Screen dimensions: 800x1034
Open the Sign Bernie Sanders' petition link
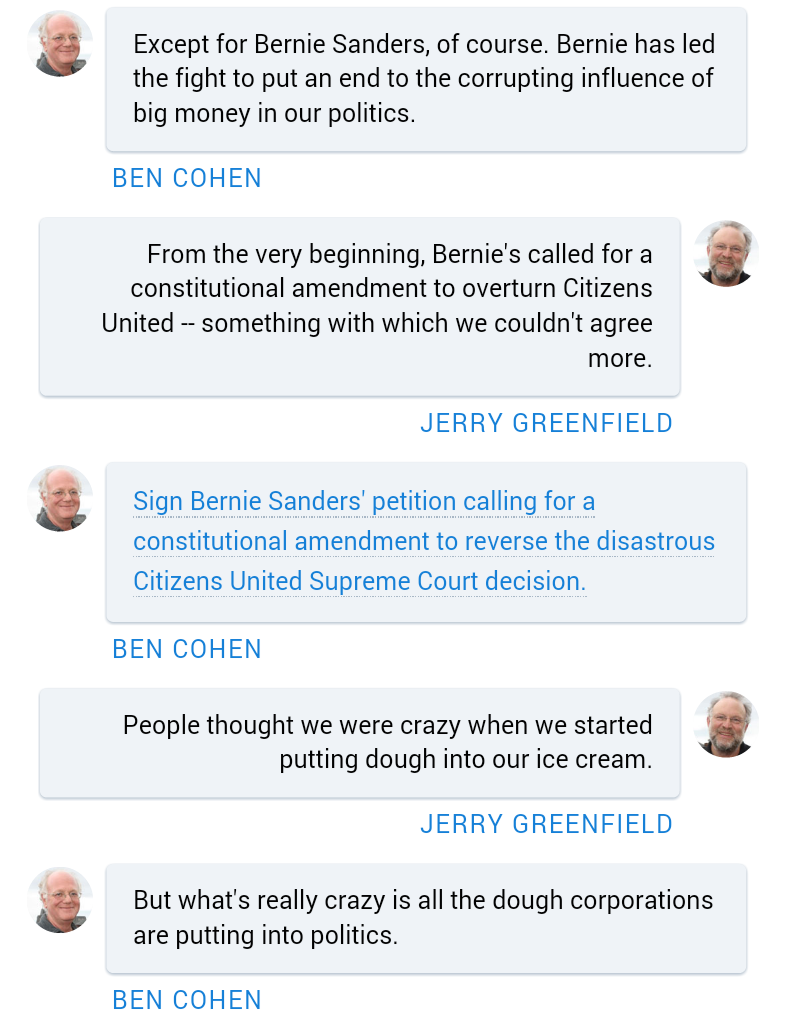[364, 501]
